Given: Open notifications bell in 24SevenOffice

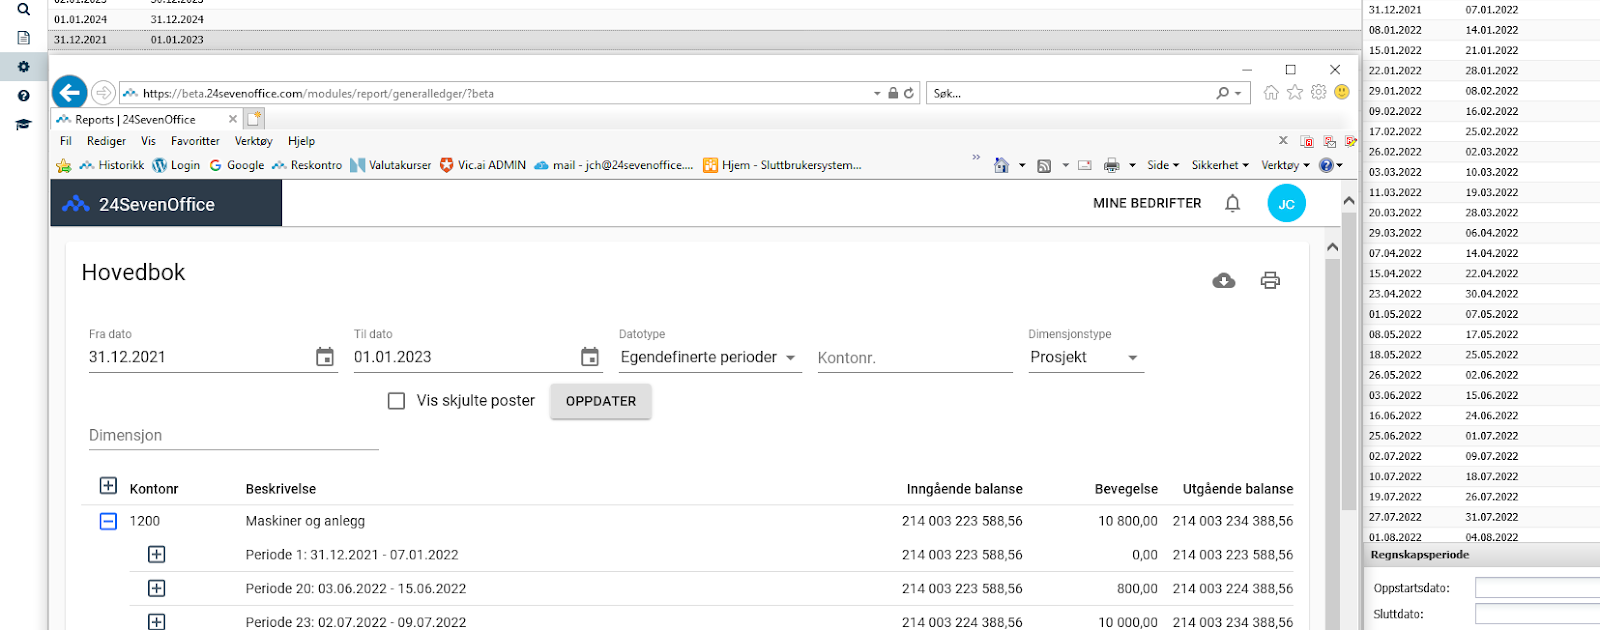Looking at the screenshot, I should click(x=1233, y=203).
